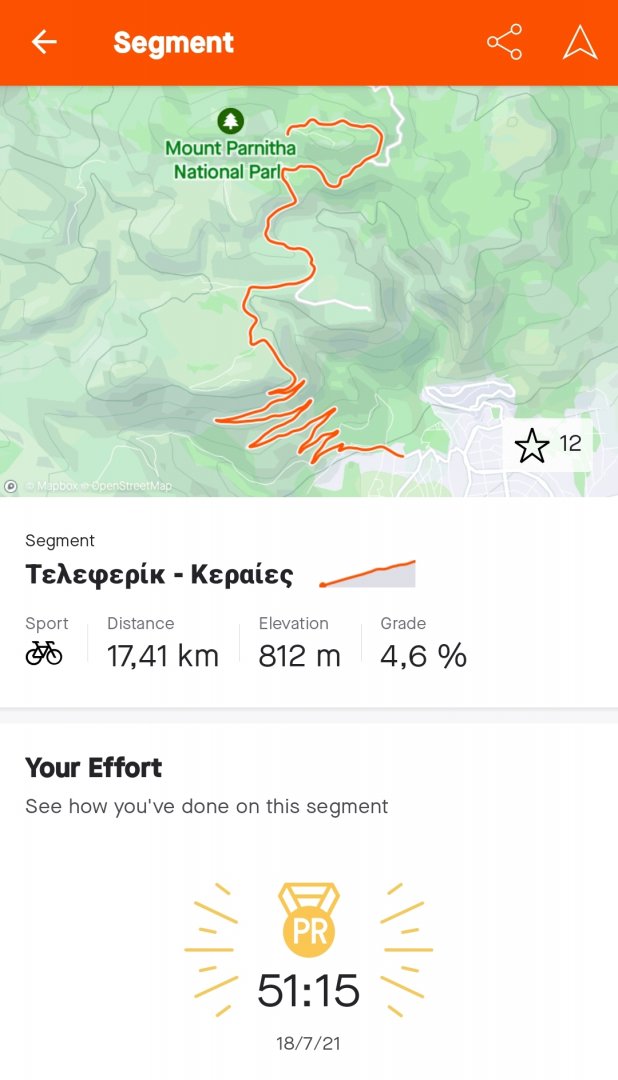Tap the segment name Τελεφερίκ - Κεραίες
Image resolution: width=618 pixels, height=1080 pixels.
pos(159,575)
